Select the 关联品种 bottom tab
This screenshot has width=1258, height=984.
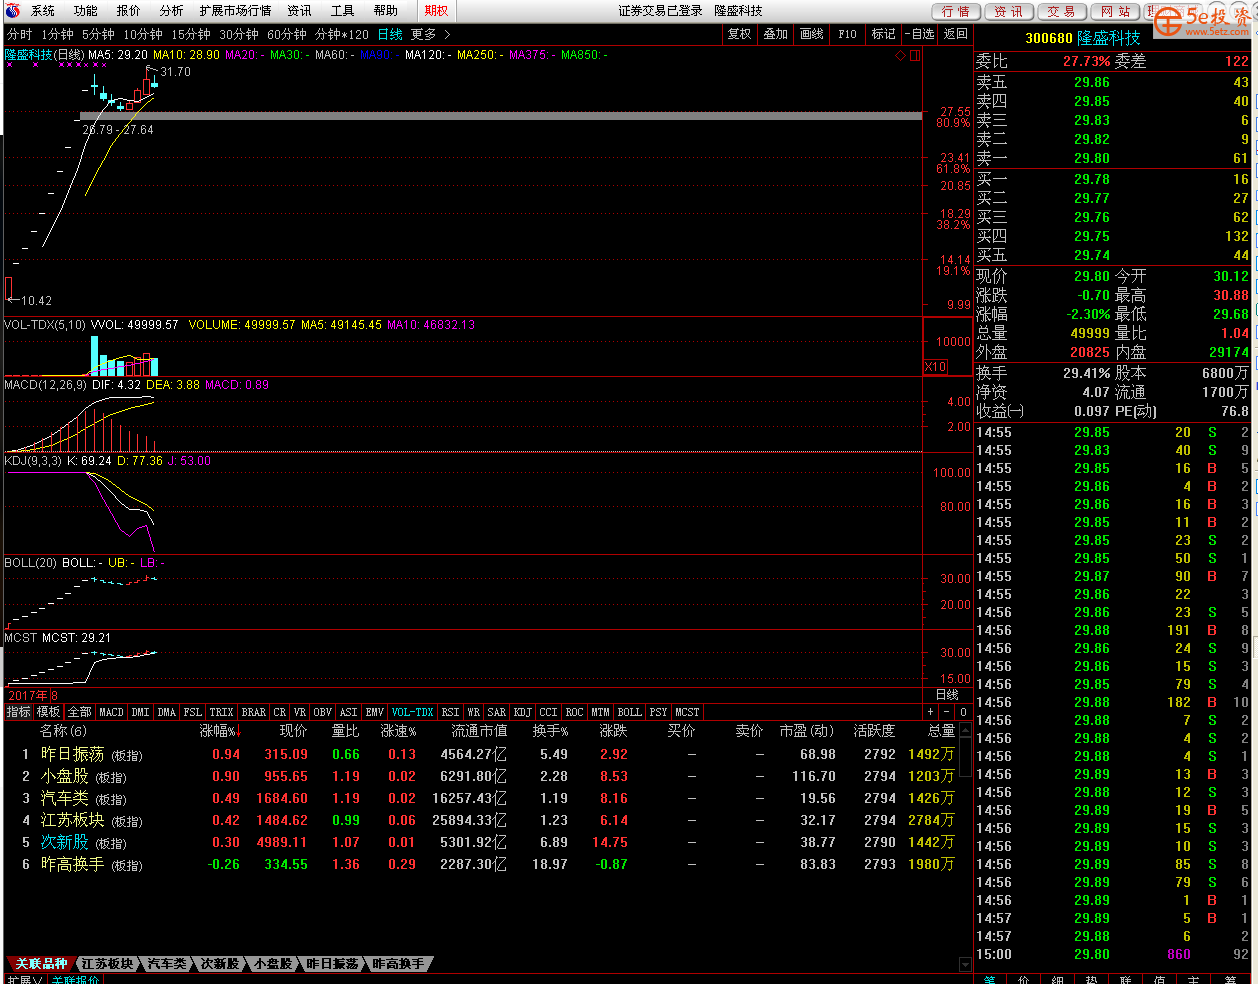[x=41, y=964]
